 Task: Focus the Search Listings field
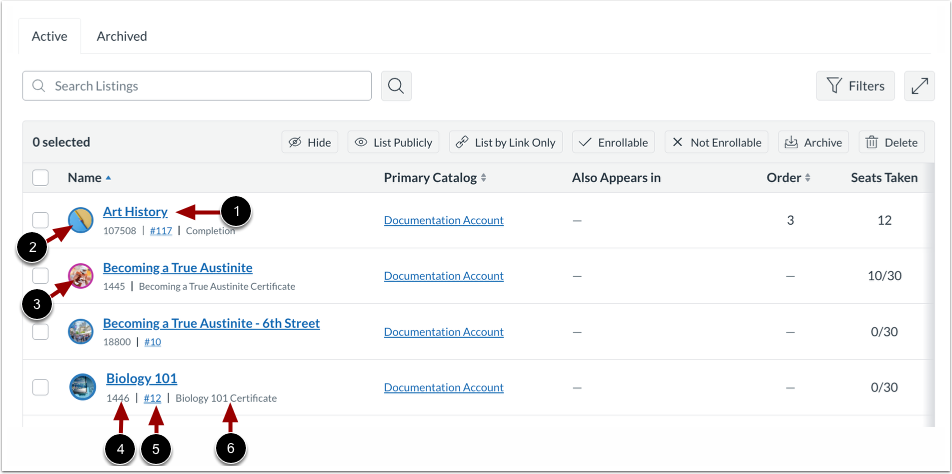pos(197,86)
